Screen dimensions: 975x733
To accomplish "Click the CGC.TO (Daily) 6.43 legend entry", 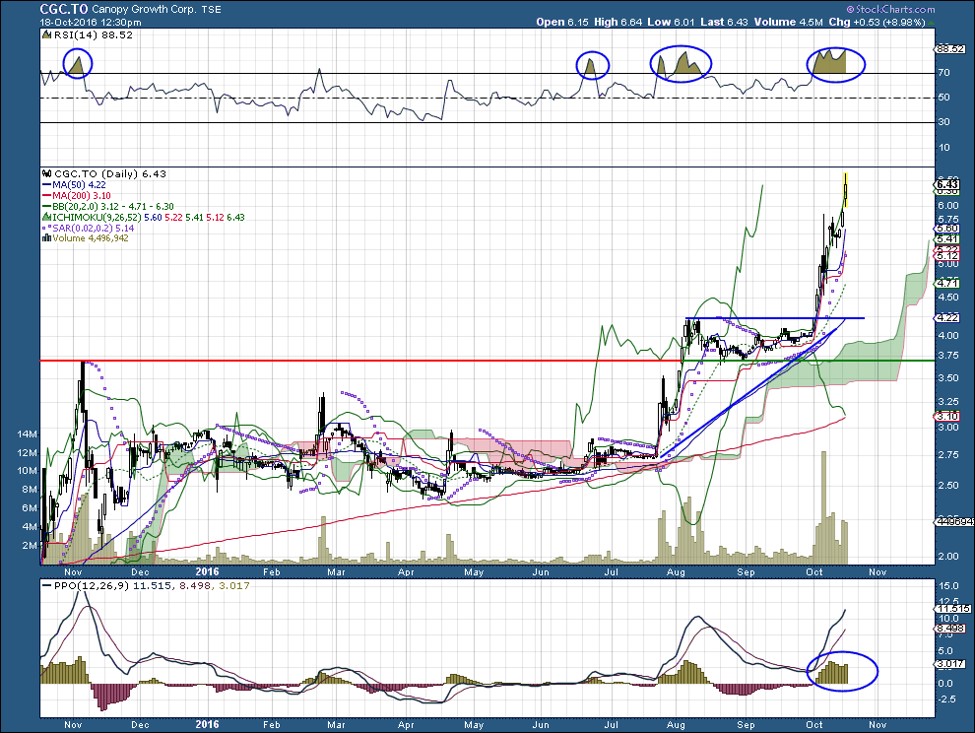I will pos(110,174).
